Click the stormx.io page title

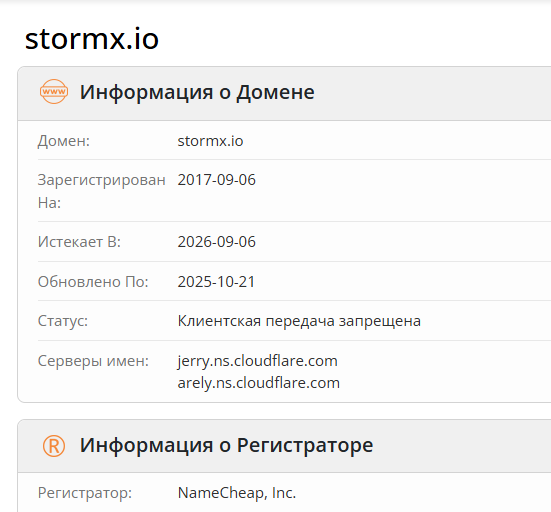coord(92,39)
